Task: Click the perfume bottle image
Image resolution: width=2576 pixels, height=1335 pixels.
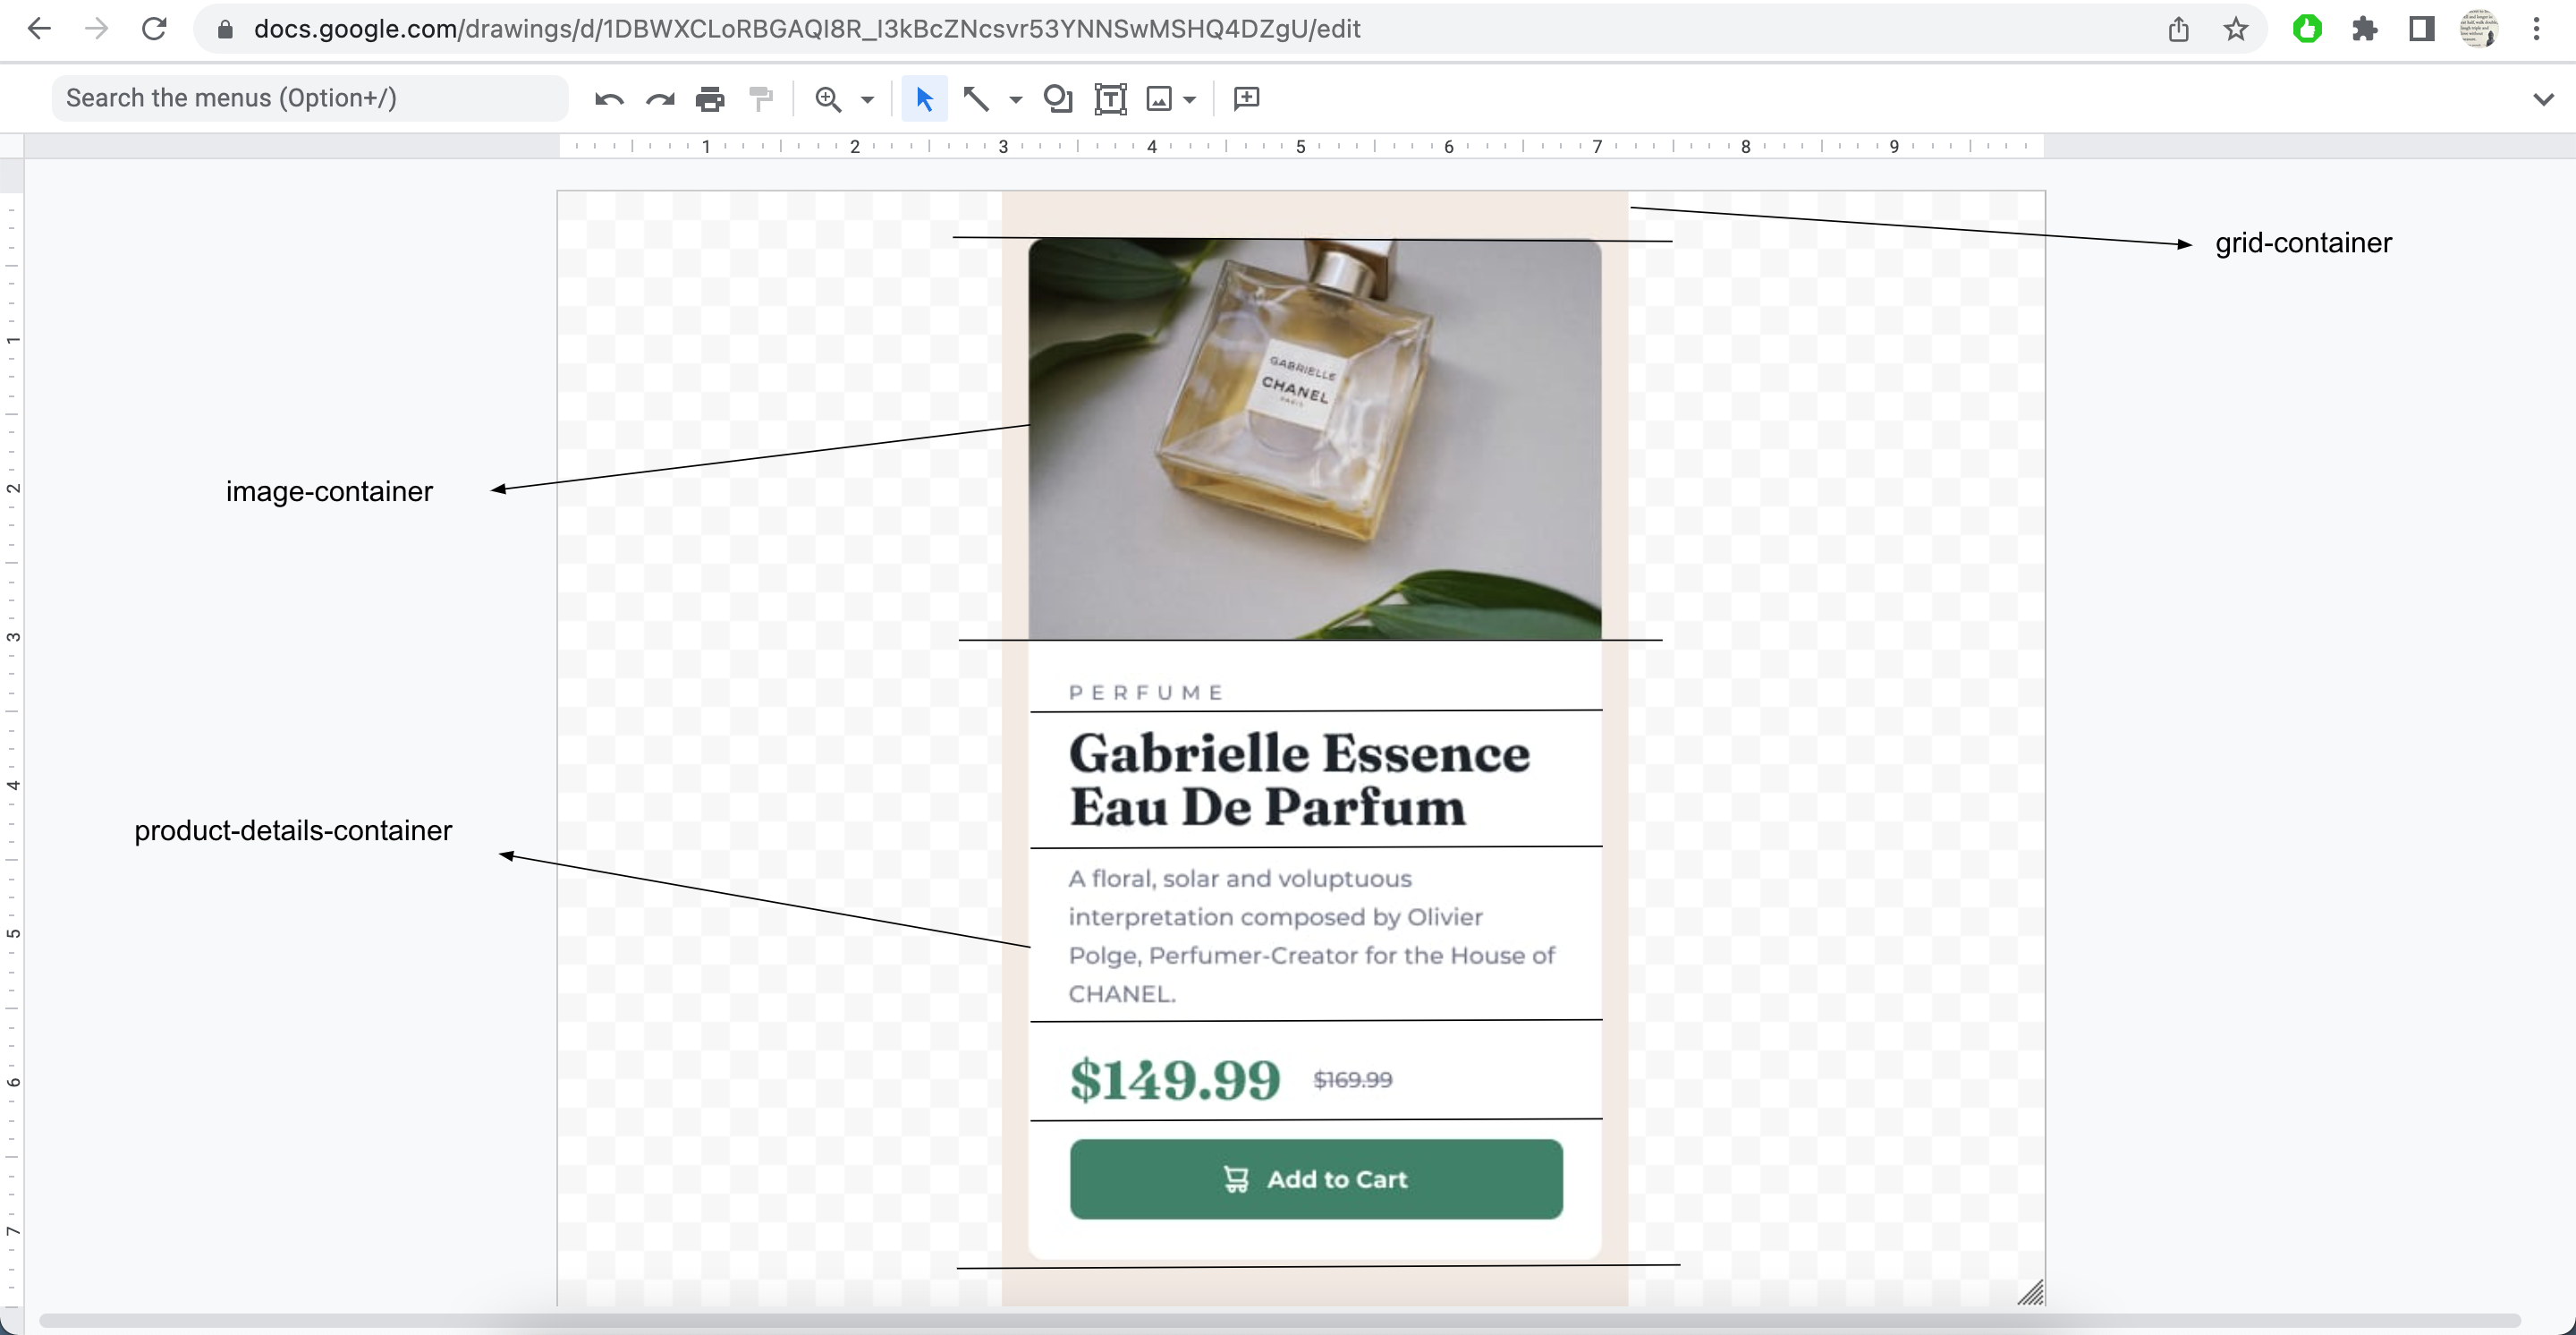Action: 1315,439
